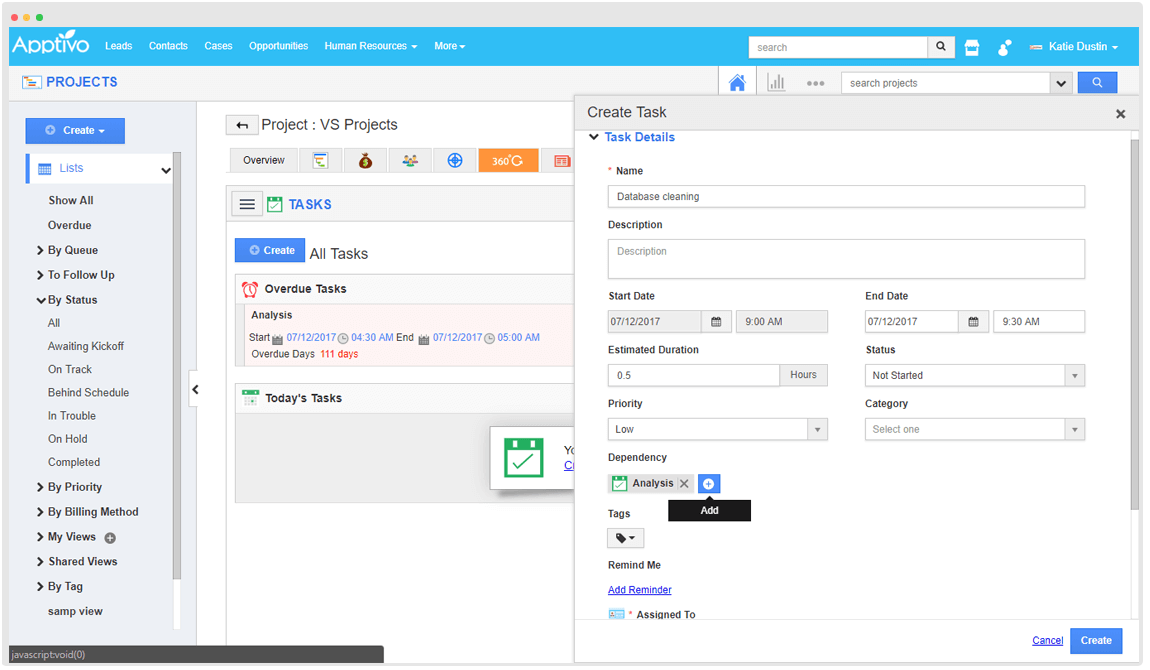Remove the Analysis dependency
Screen dimensions: 1150x670
684,484
